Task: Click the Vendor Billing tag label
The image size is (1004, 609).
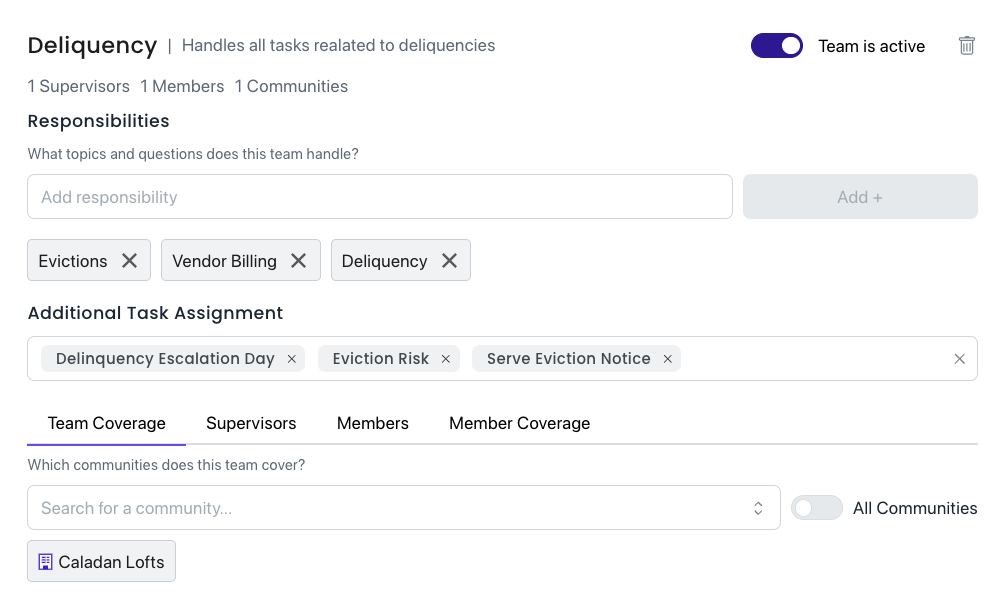Action: coord(224,261)
